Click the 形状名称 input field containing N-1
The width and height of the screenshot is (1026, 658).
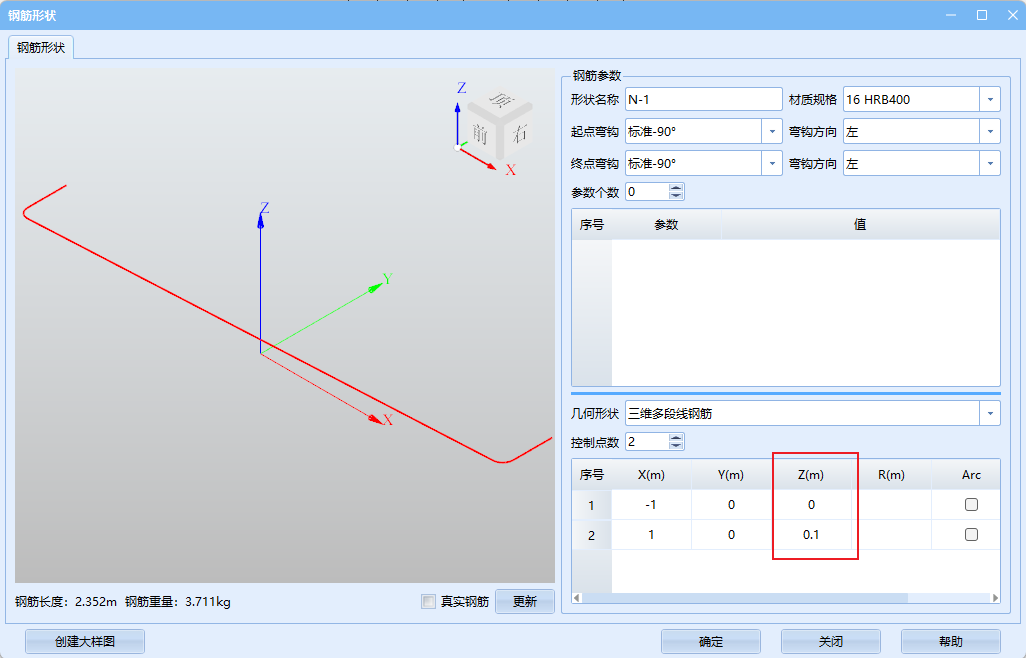[x=702, y=100]
